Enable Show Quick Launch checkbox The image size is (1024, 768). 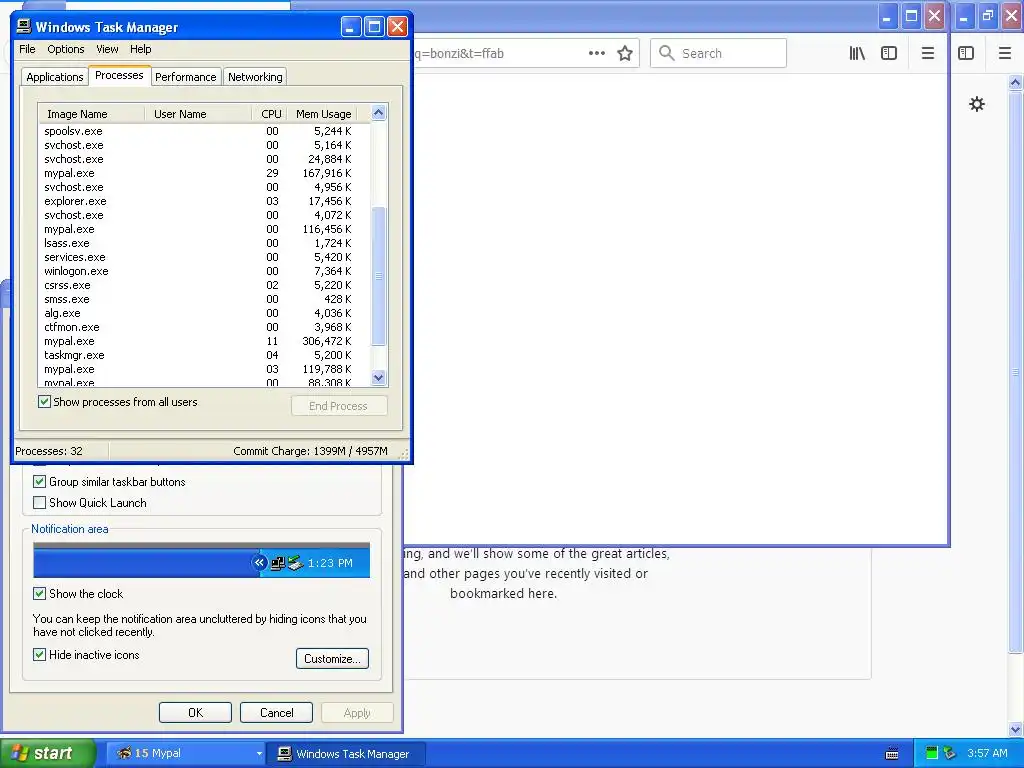[39, 503]
